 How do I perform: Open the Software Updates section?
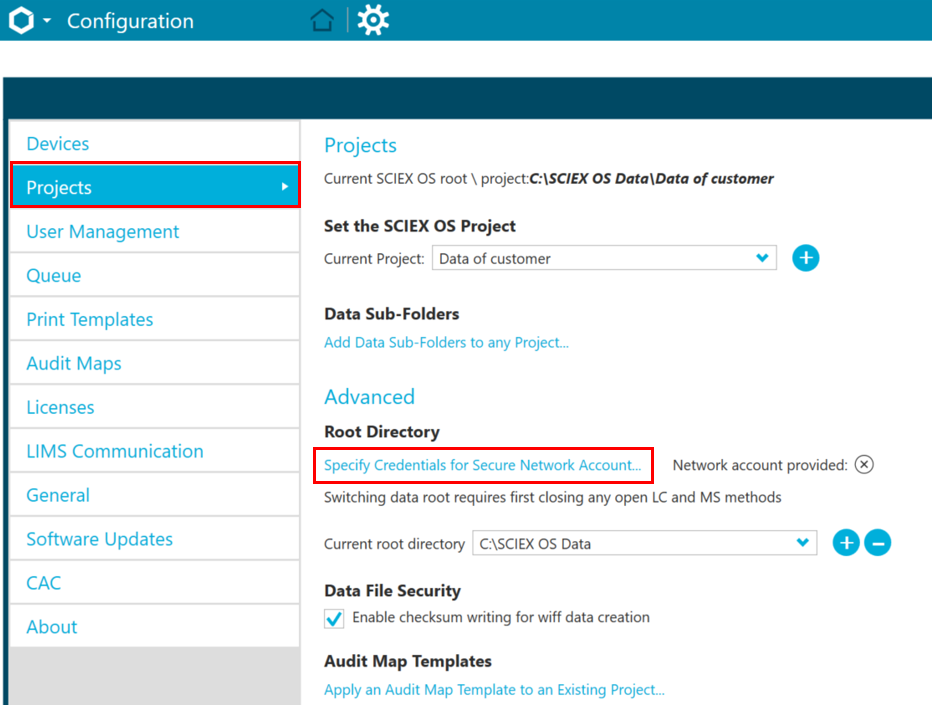click(x=100, y=539)
